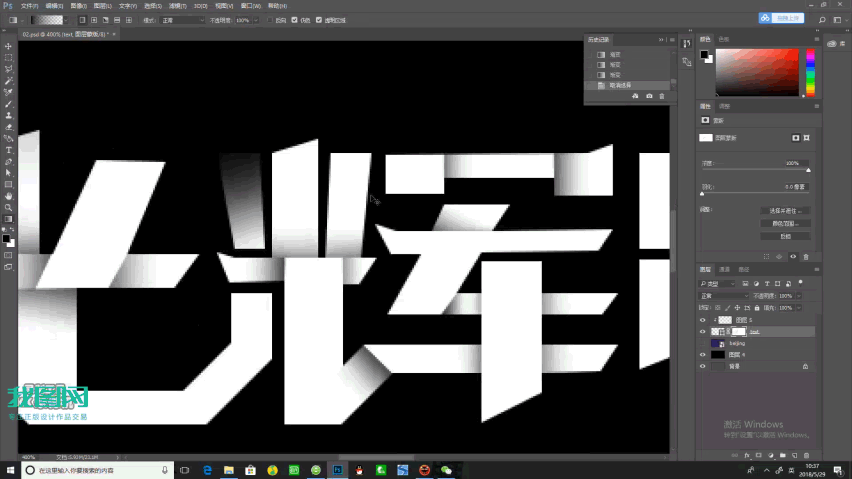Select the Path Selection arrow tool
852x479 pixels.
pos(8,173)
